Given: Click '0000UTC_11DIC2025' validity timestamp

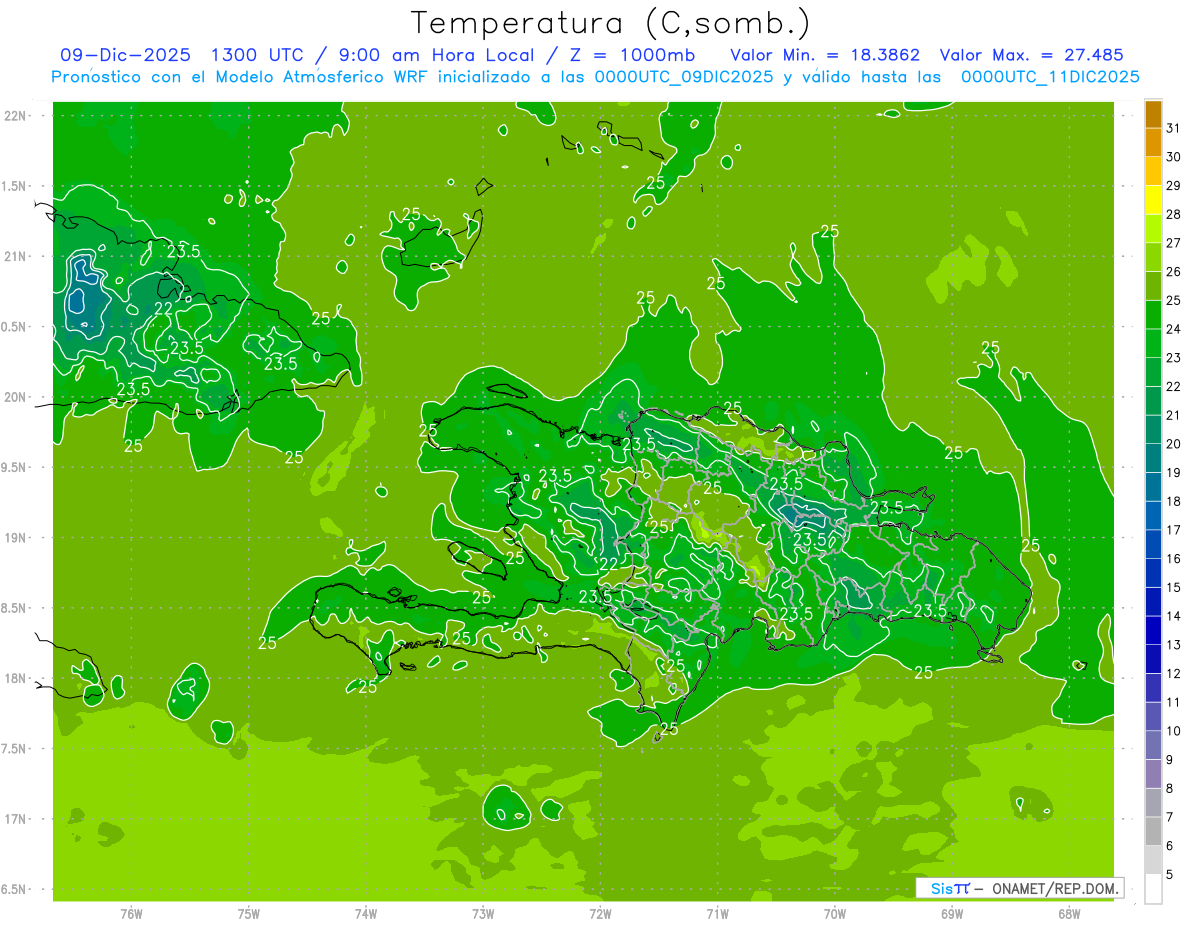Looking at the screenshot, I should pos(1050,77).
